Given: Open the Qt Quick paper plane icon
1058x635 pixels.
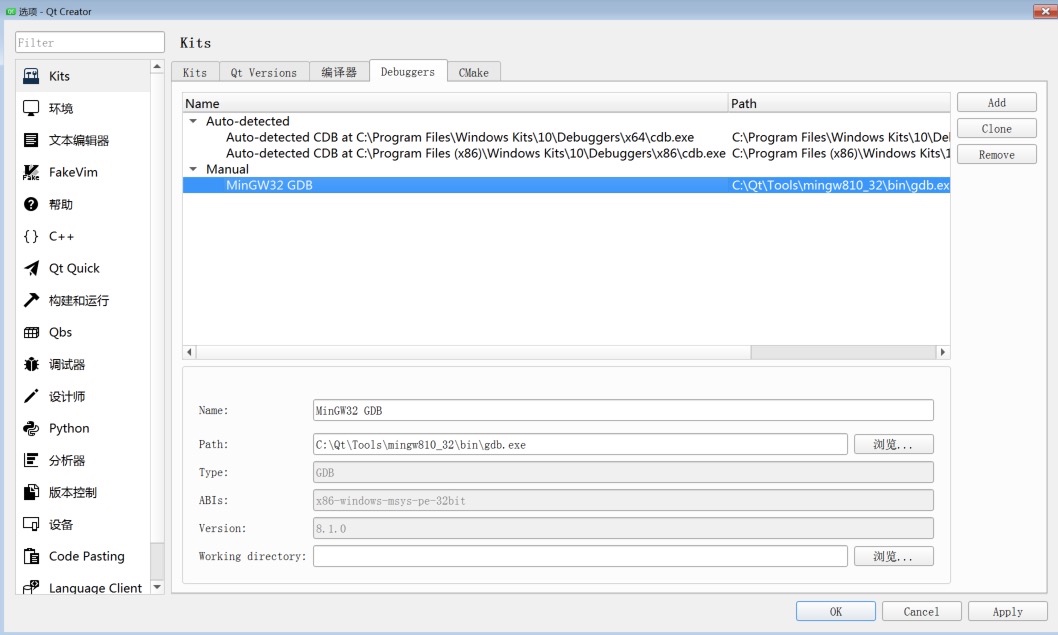Looking at the screenshot, I should coord(31,268).
